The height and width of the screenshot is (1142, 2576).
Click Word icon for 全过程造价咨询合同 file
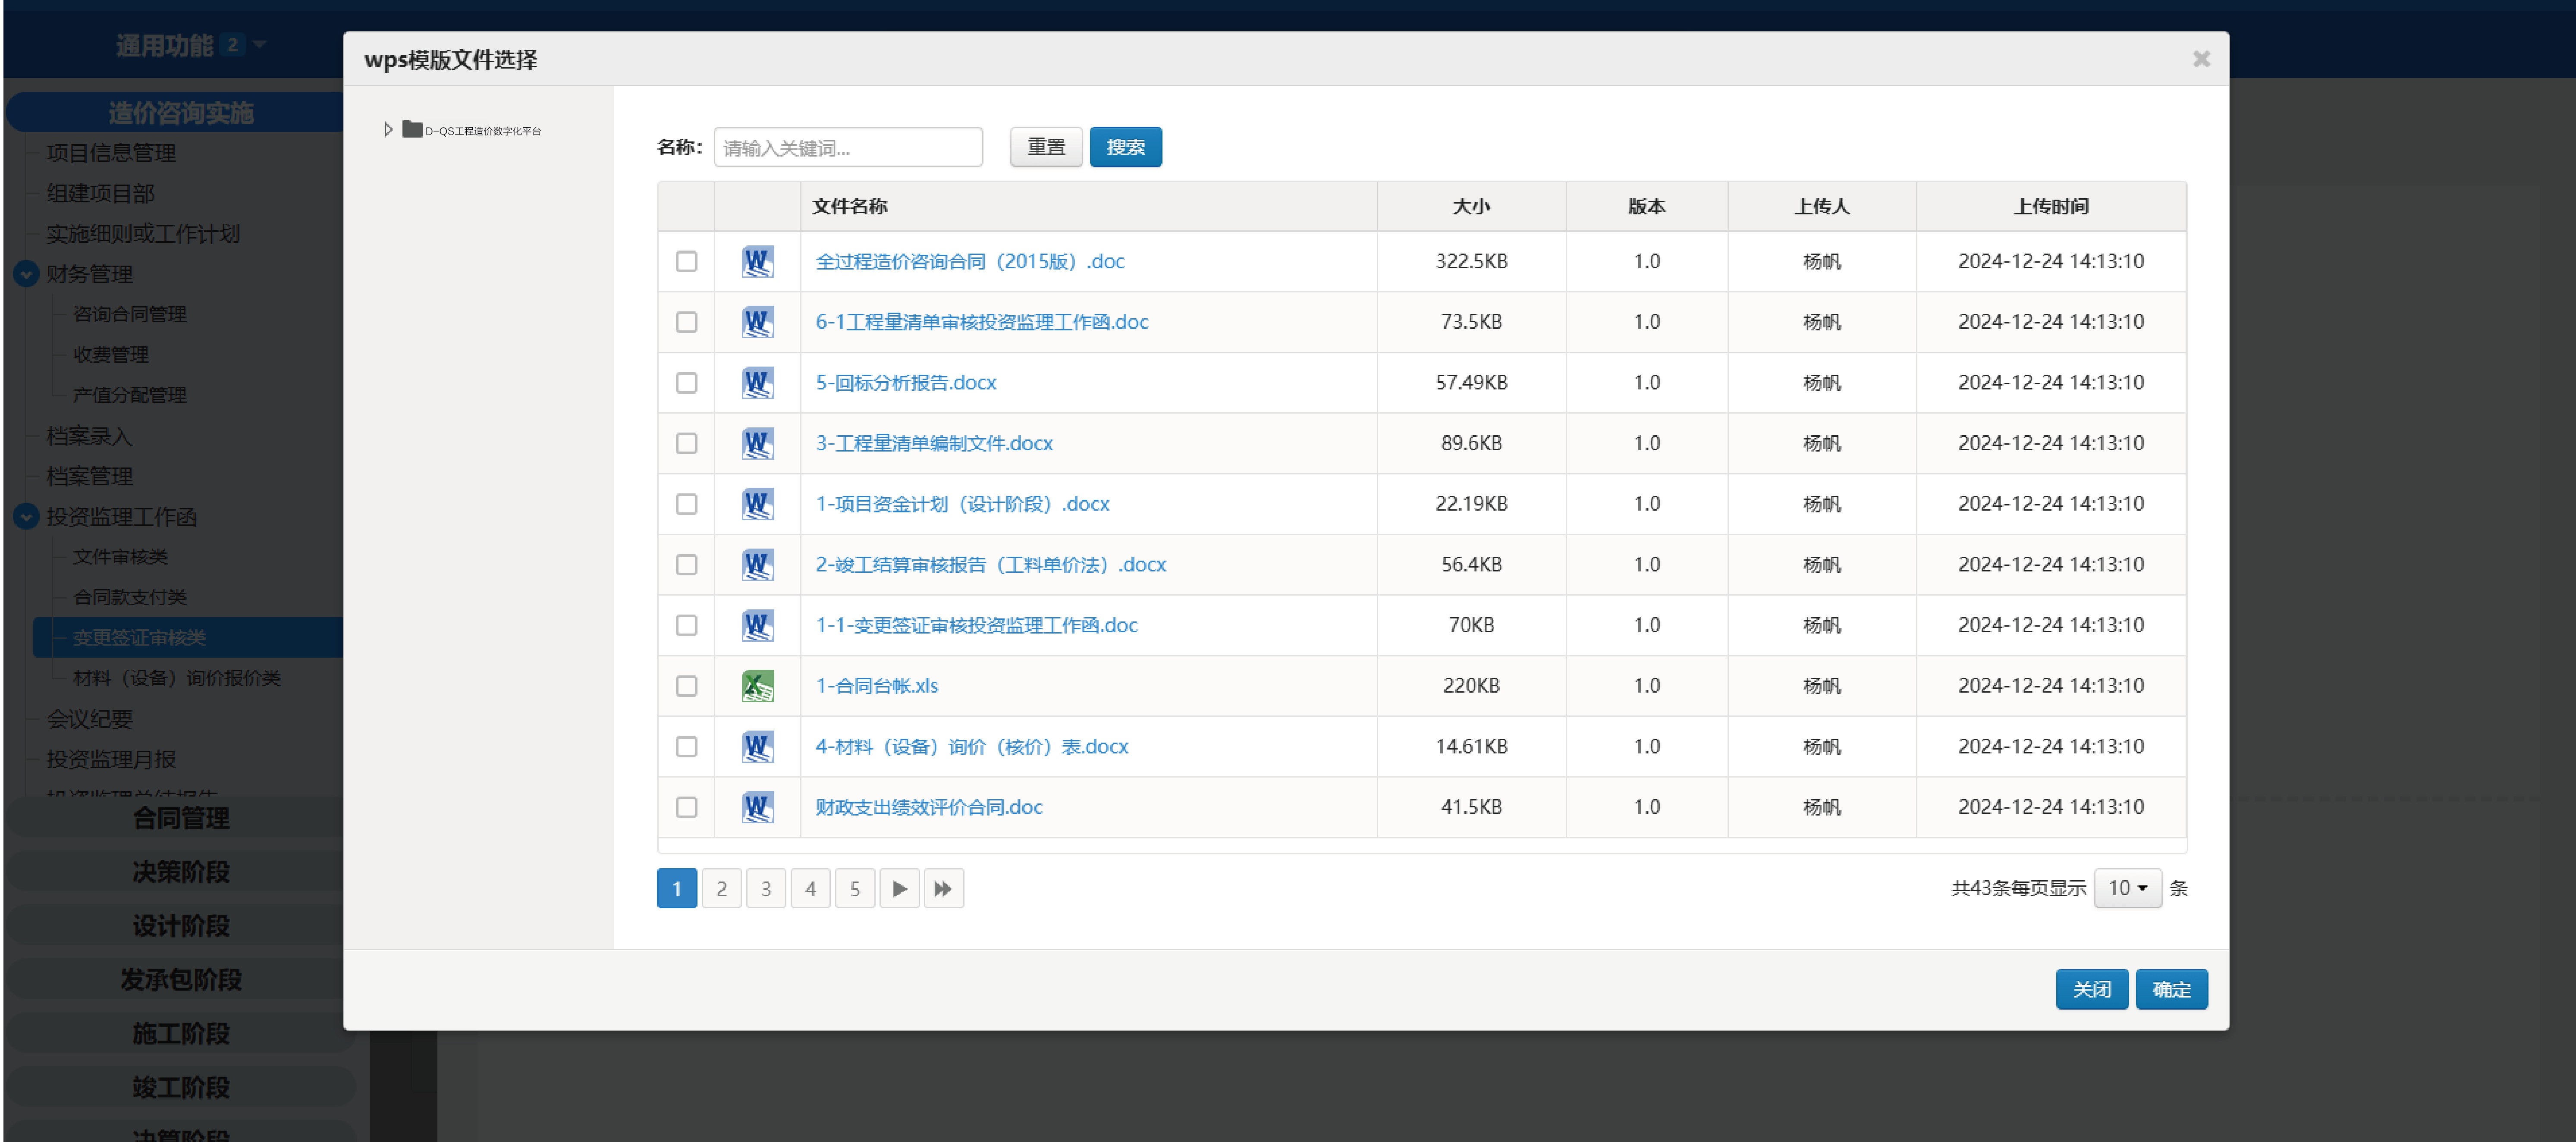[x=757, y=261]
